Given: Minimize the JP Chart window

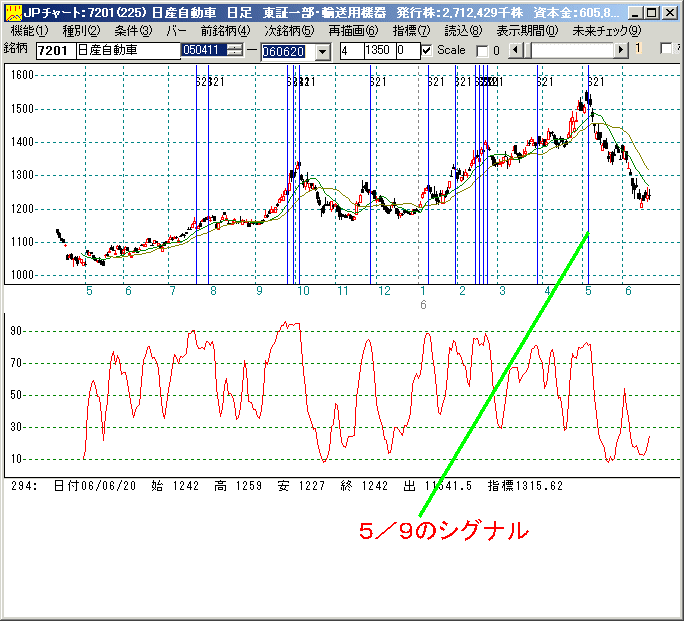Looking at the screenshot, I should (636, 13).
